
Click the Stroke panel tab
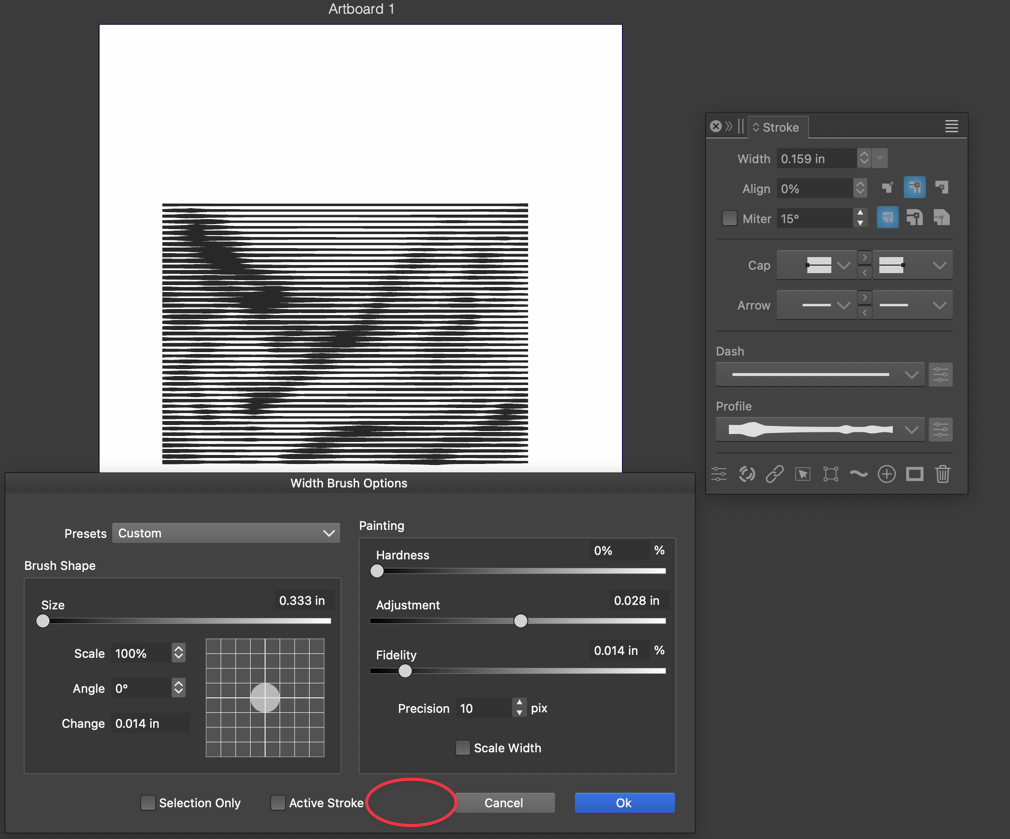click(x=780, y=127)
